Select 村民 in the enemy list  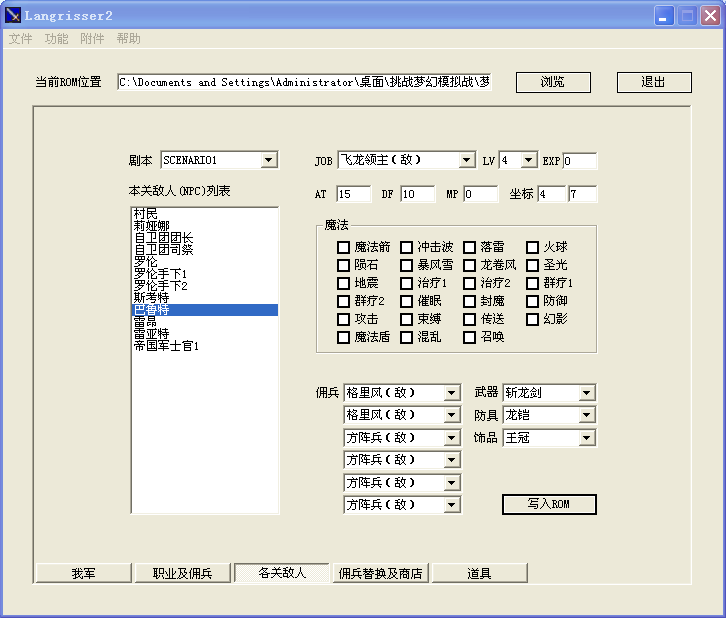point(205,214)
